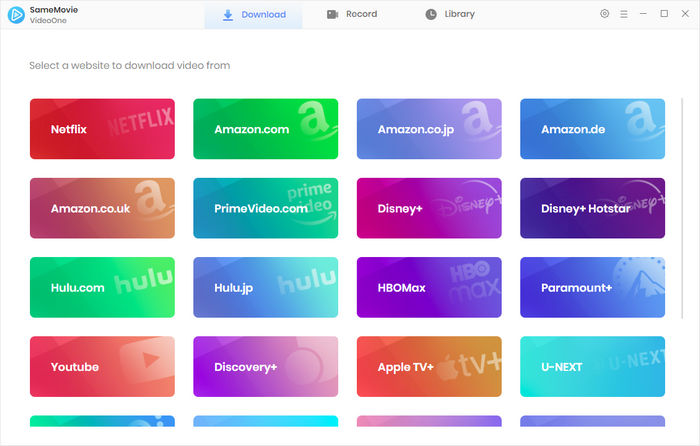Open the Library tab
Image resolution: width=700 pixels, height=446 pixels.
[x=450, y=14]
